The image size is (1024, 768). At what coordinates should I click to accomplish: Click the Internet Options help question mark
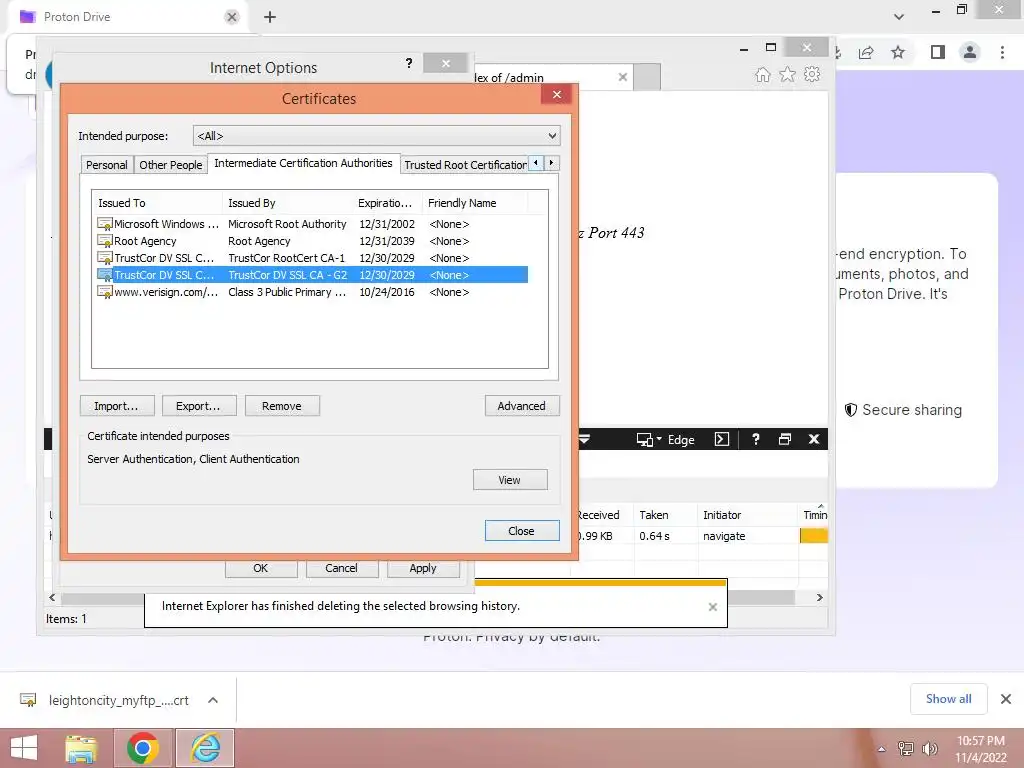[x=409, y=63]
